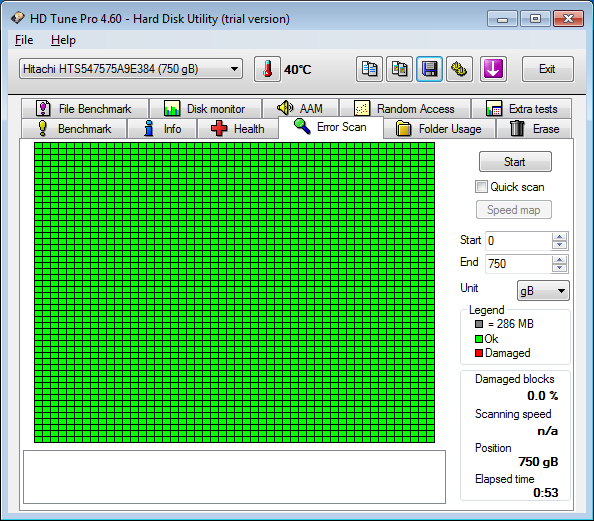Decrease the Start value with down arrow
Viewport: 594px width, 521px height.
coord(560,245)
